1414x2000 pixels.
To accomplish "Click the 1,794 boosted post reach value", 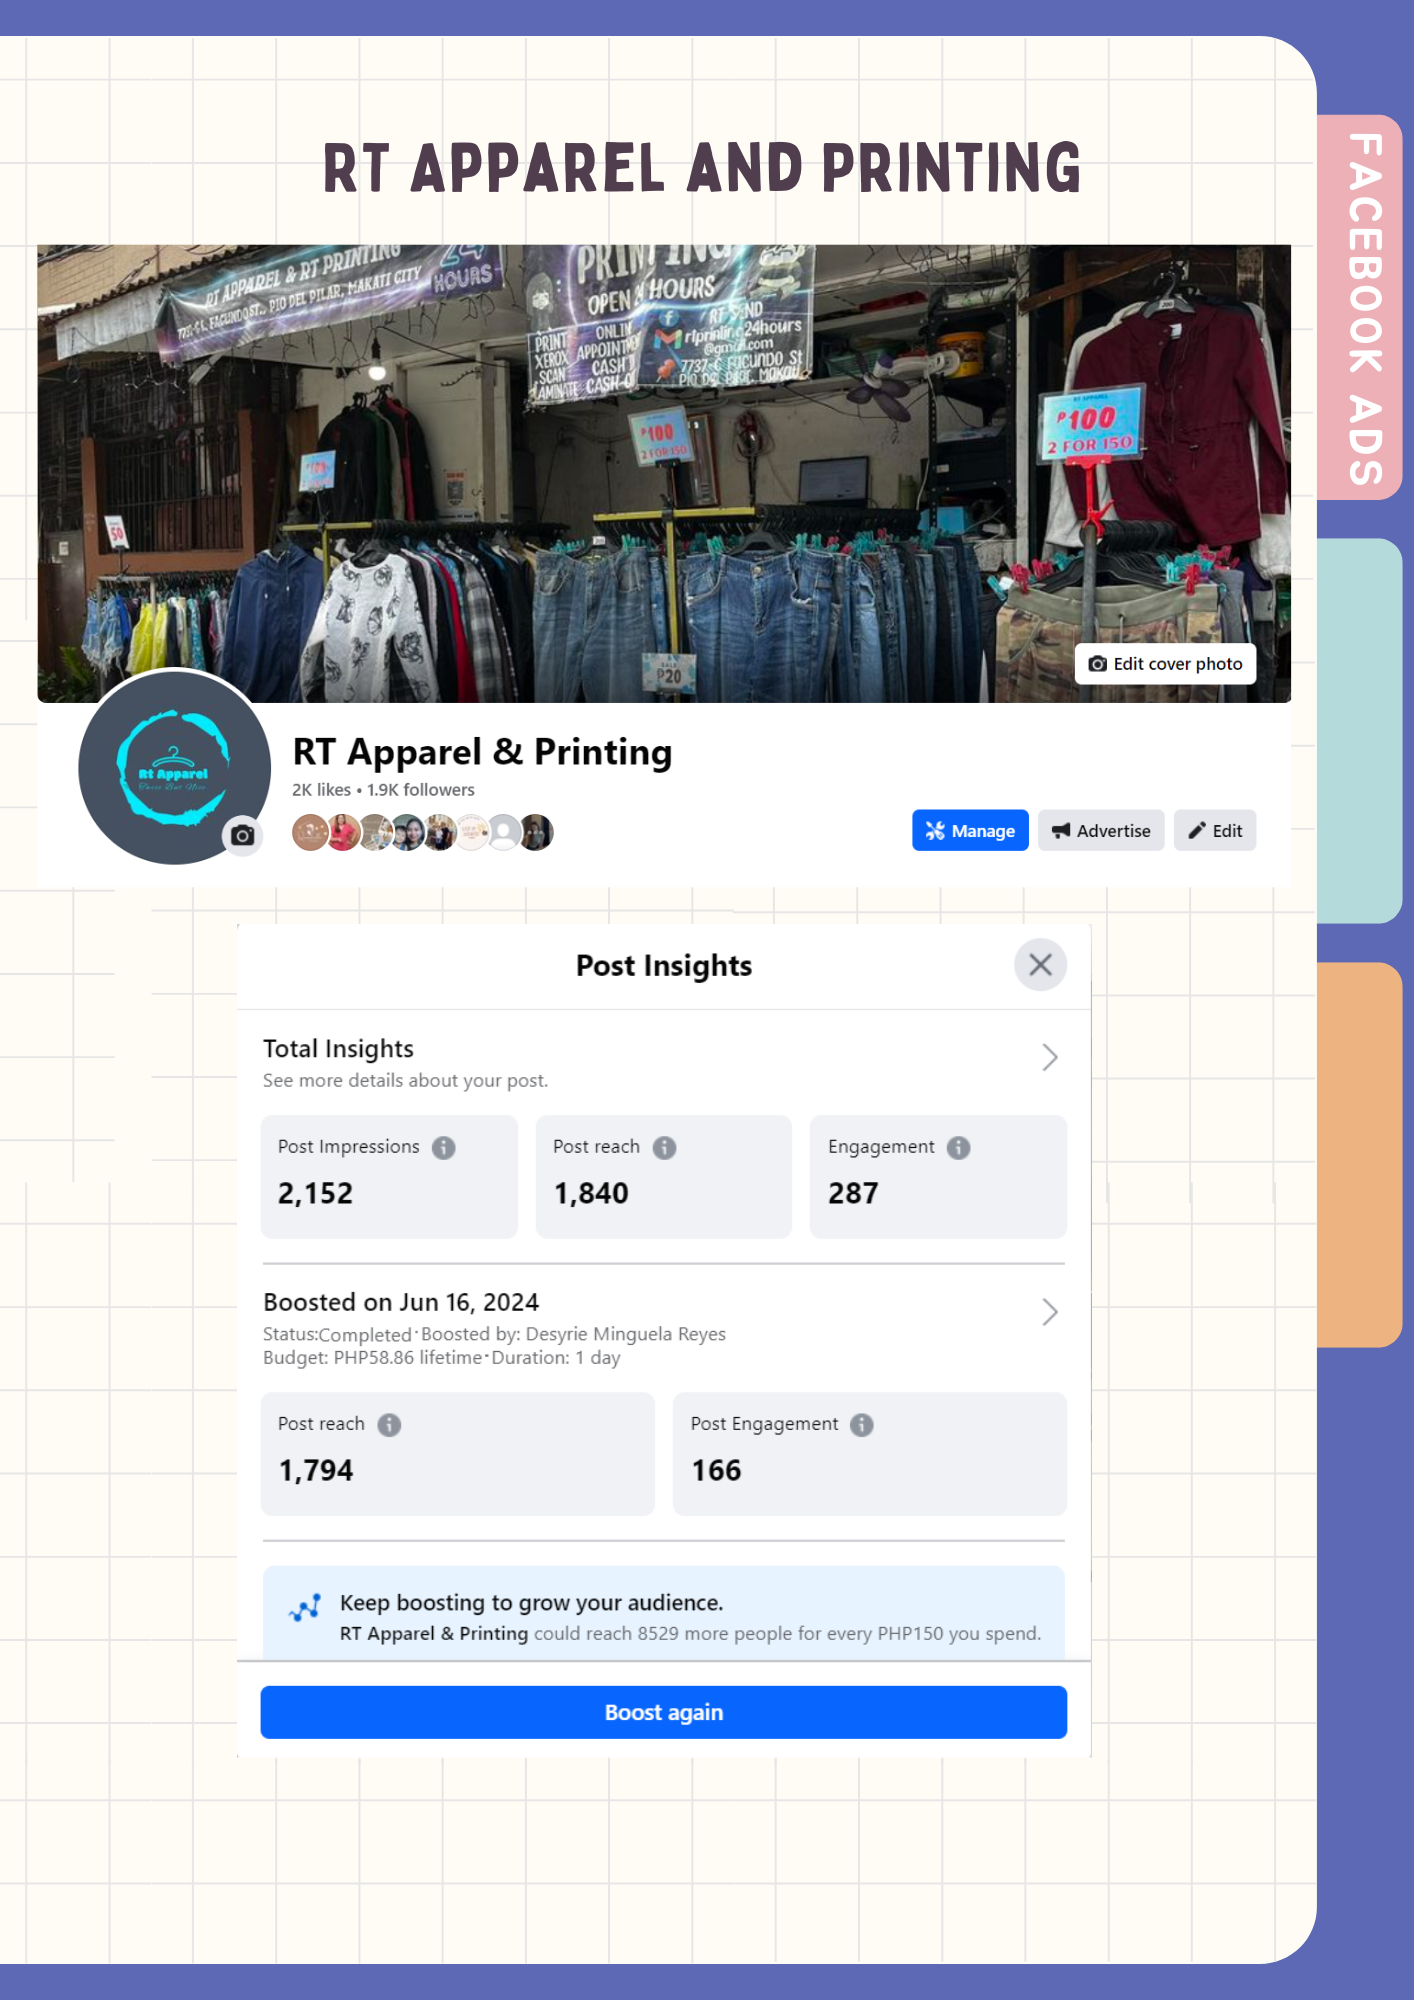I will (316, 1470).
